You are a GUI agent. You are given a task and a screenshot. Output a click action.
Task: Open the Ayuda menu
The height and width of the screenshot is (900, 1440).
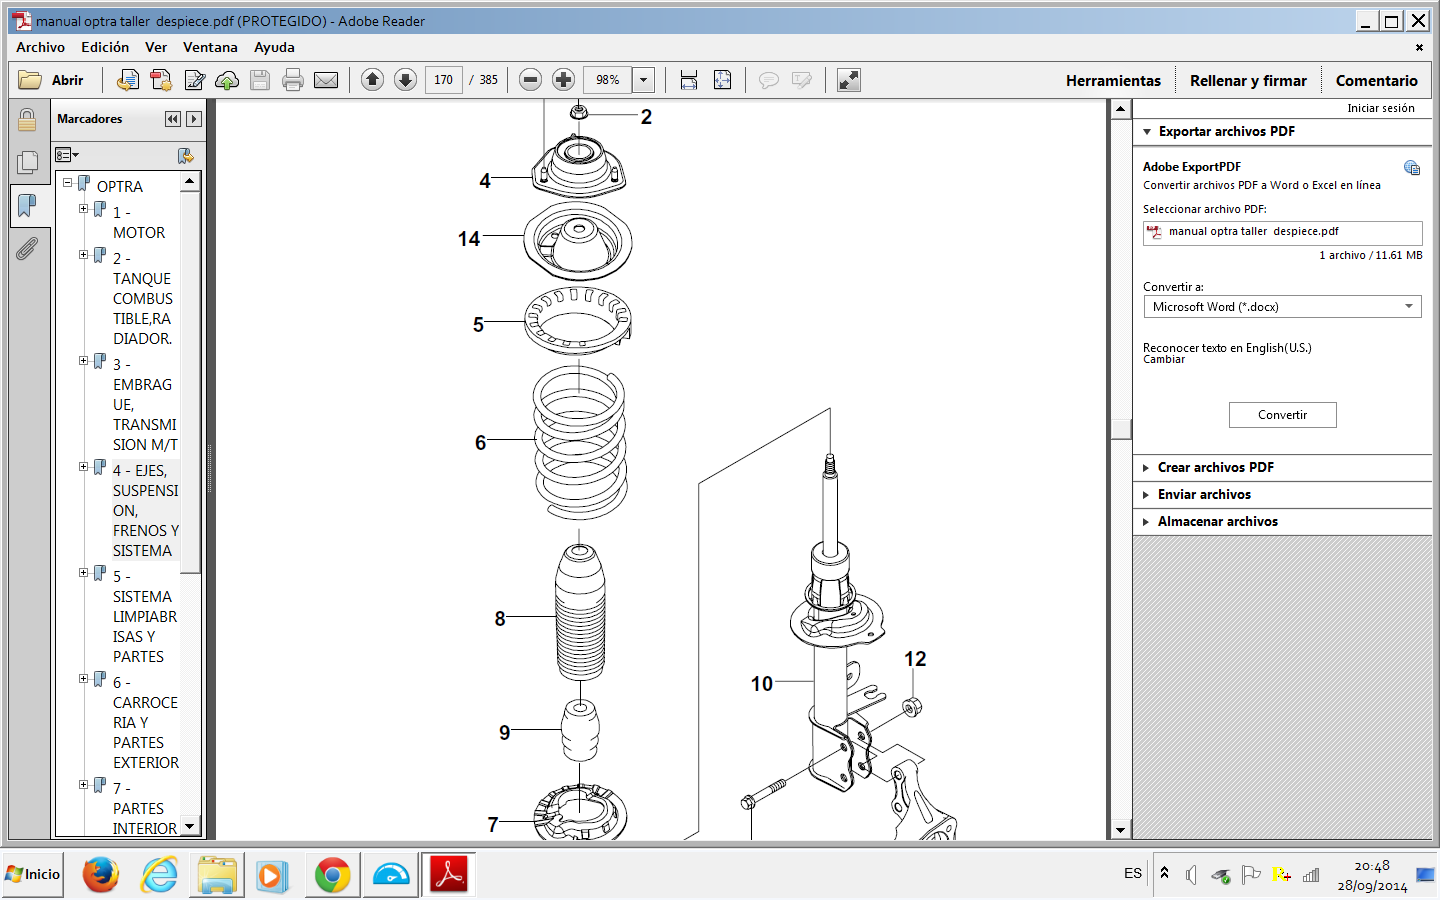click(274, 47)
